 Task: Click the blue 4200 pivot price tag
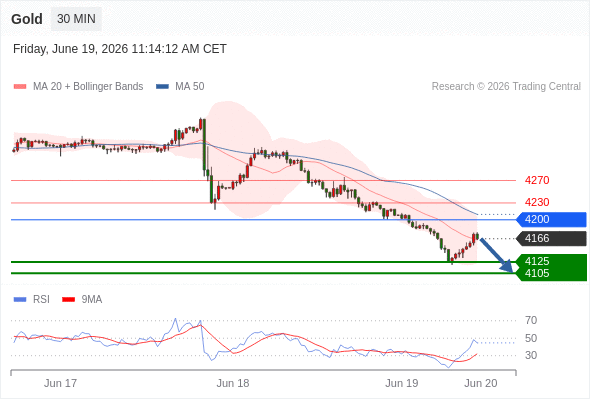(x=551, y=219)
